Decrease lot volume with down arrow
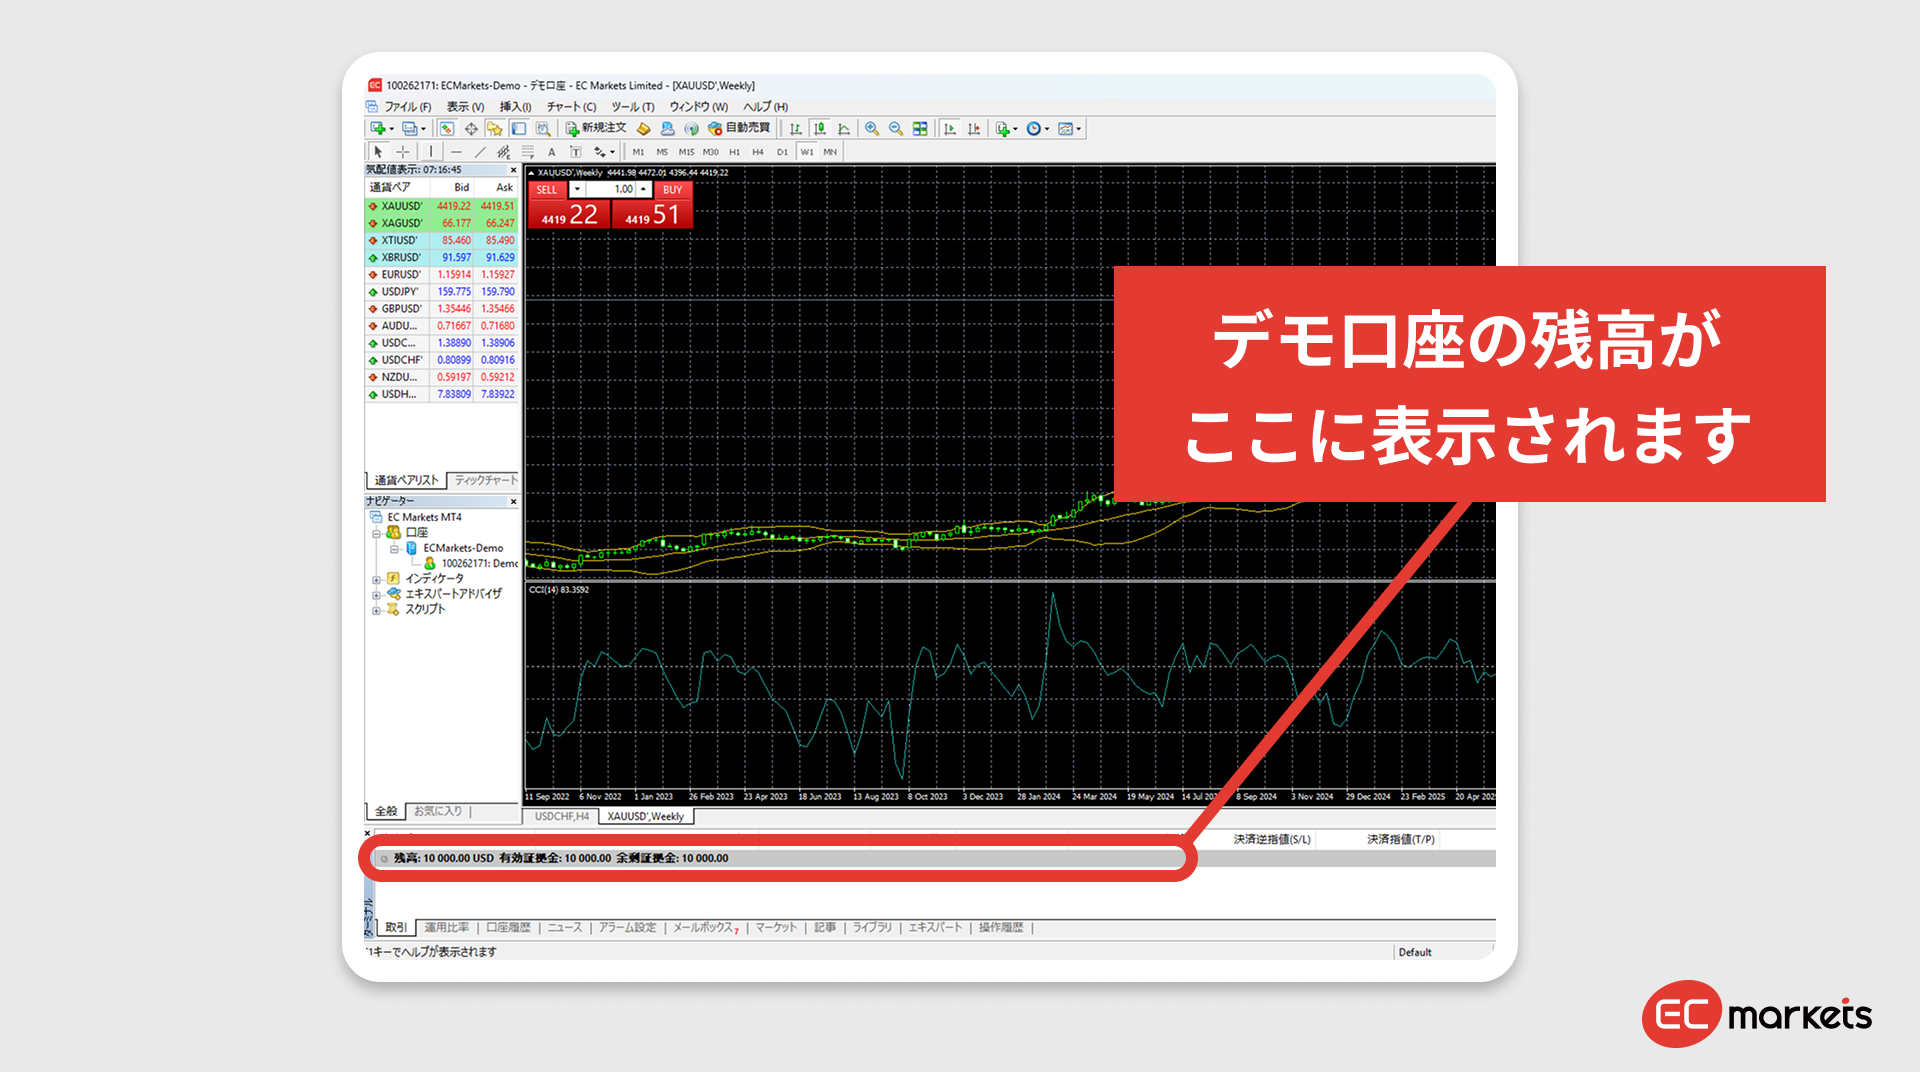 coord(577,189)
